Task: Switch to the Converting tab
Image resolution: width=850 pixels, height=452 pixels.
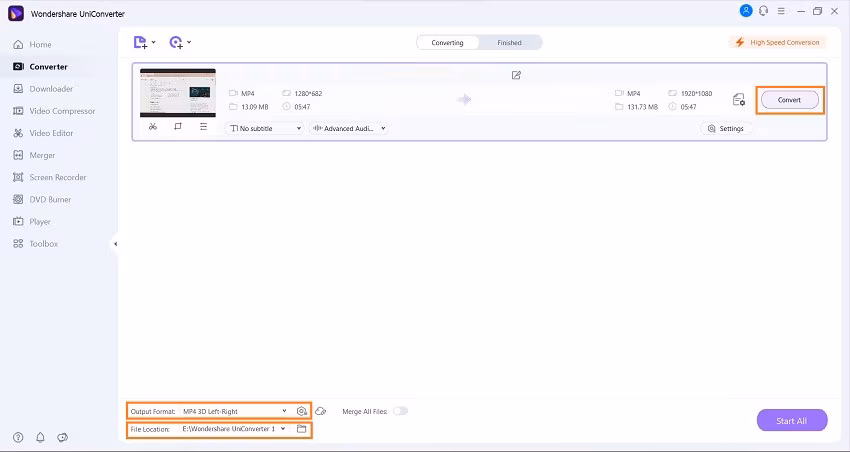Action: pos(447,42)
